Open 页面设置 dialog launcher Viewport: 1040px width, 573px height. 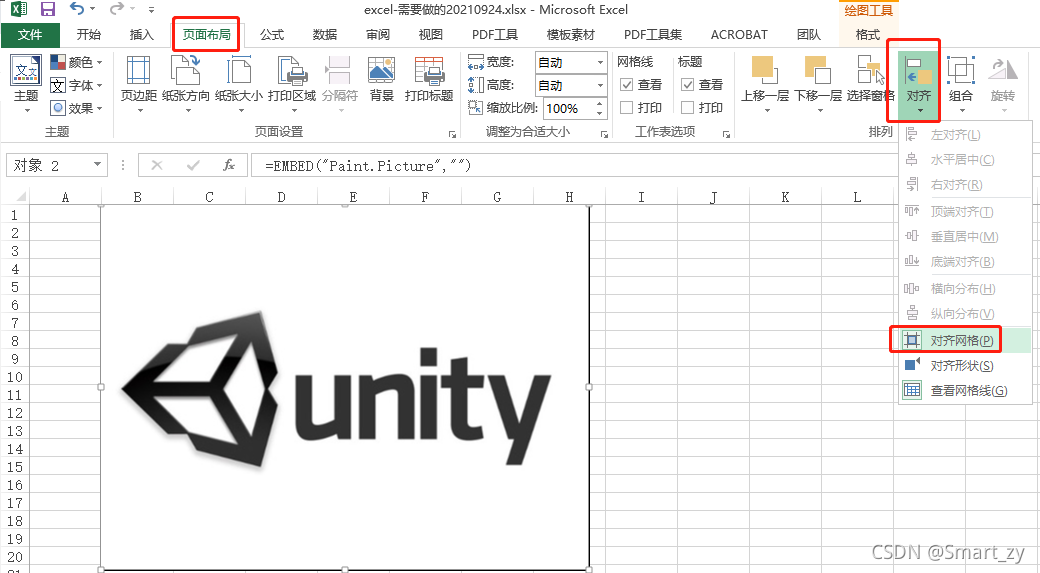452,134
